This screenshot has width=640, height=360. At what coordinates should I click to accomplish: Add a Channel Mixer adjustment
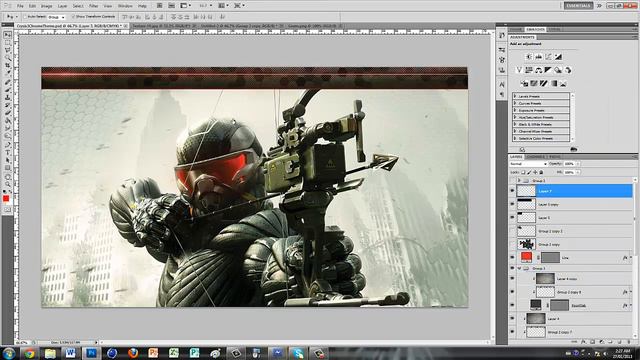(567, 70)
